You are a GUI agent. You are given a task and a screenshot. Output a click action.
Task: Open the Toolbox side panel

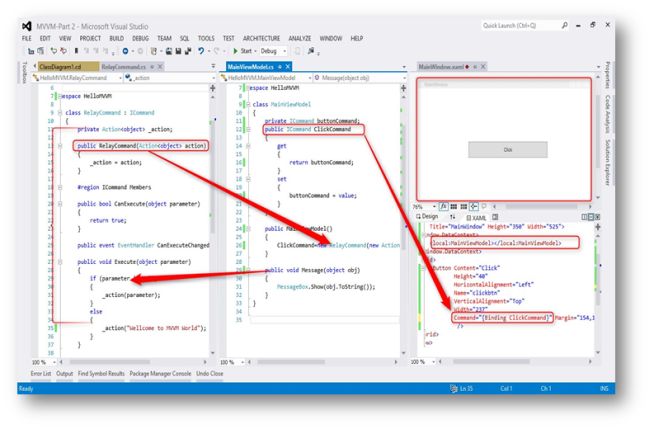click(24, 72)
